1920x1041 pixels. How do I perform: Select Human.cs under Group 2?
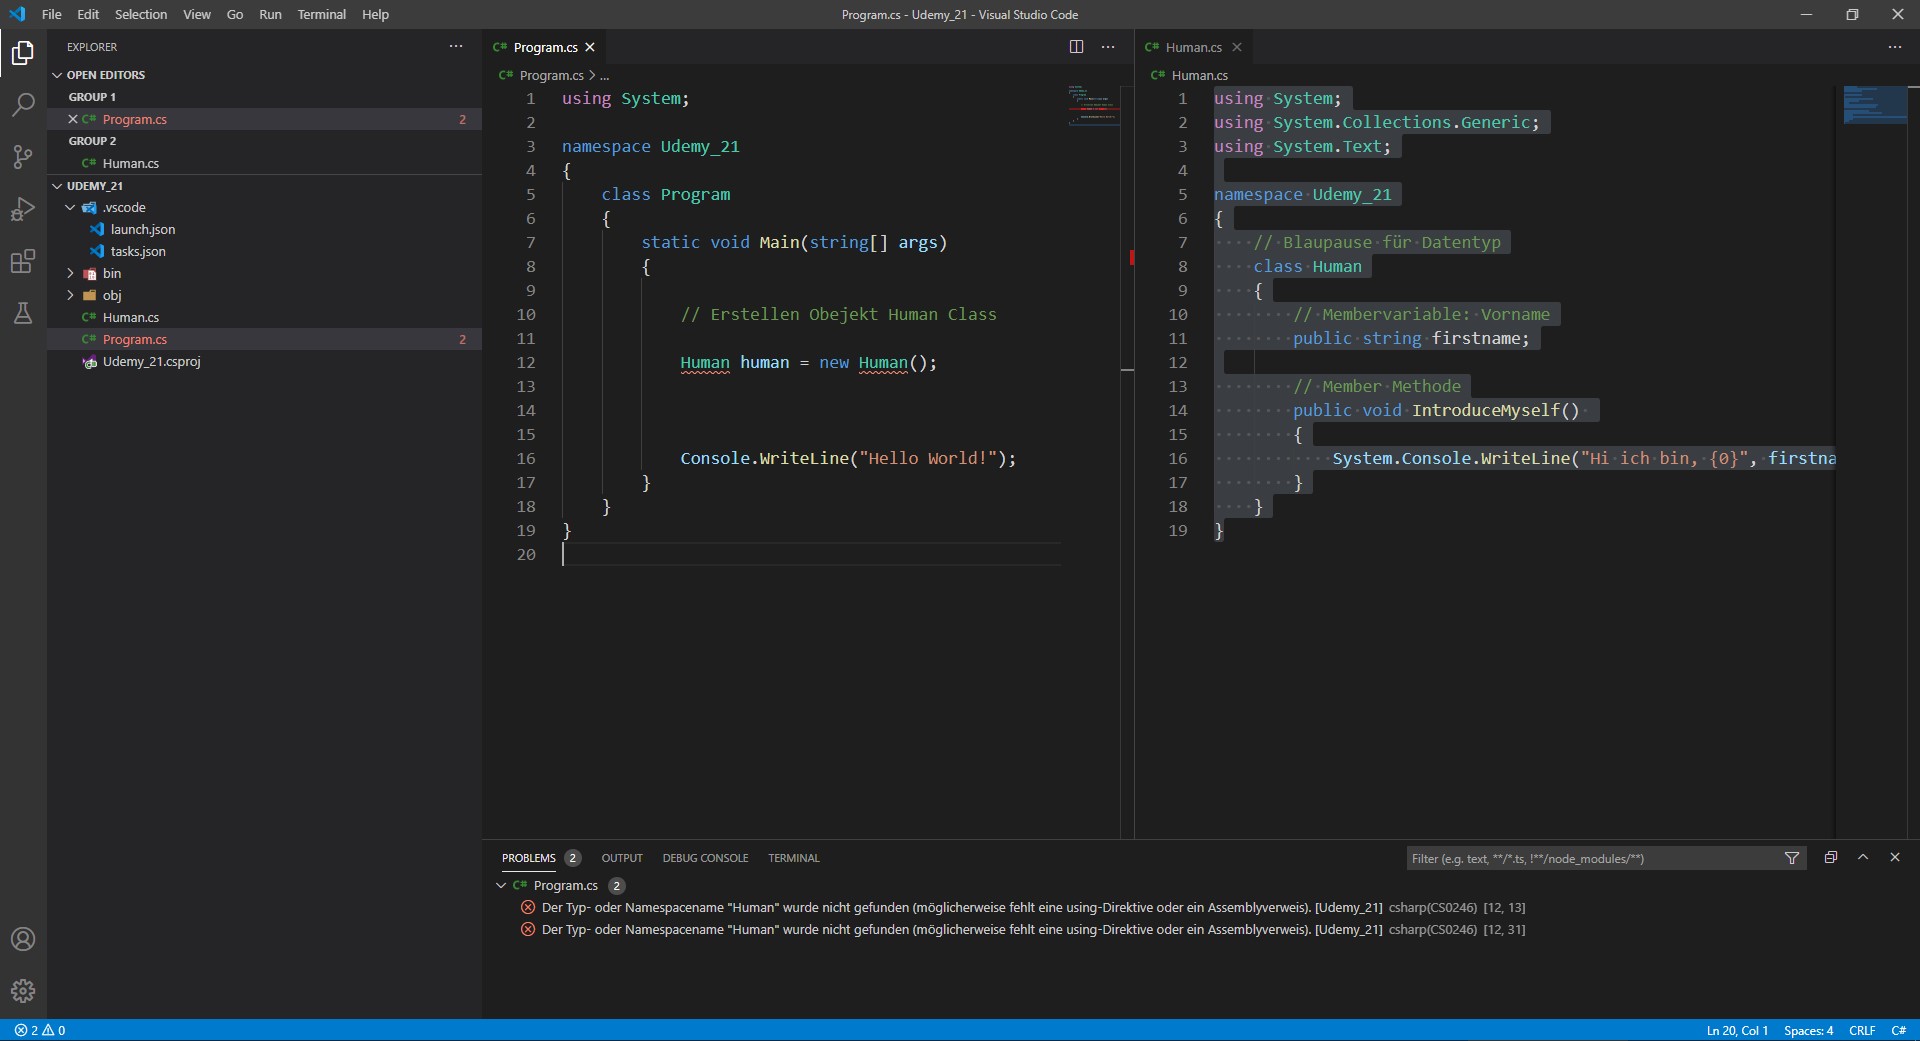point(131,163)
